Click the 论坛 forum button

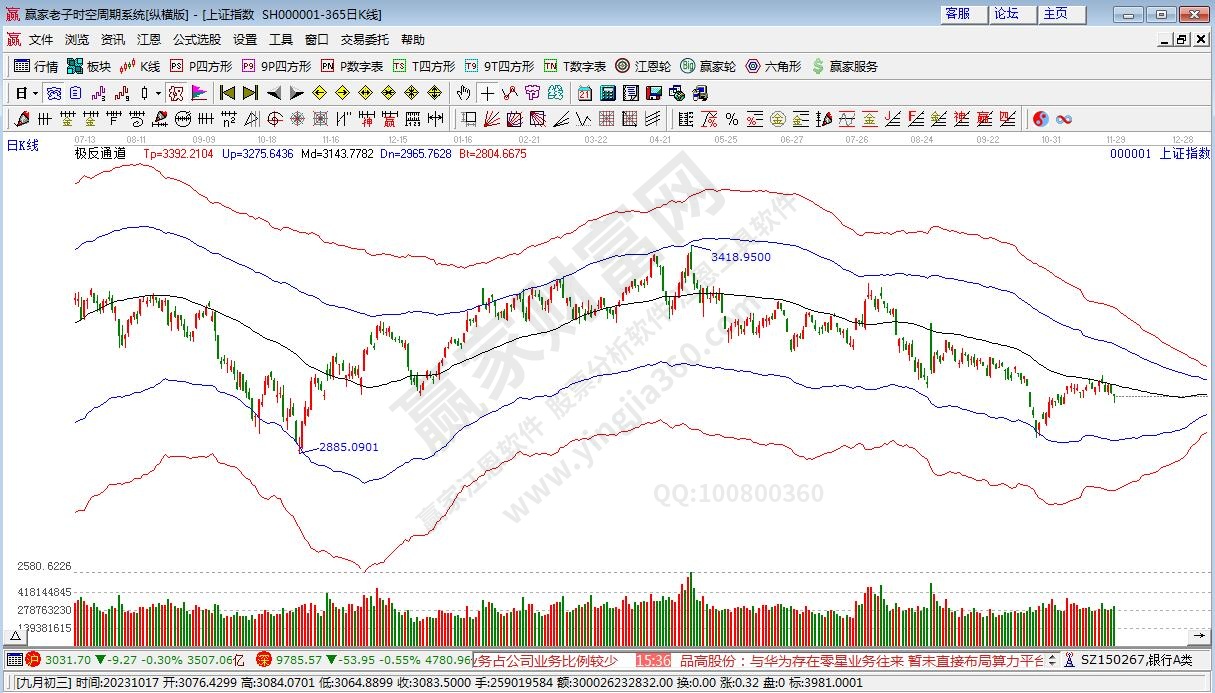click(1006, 14)
